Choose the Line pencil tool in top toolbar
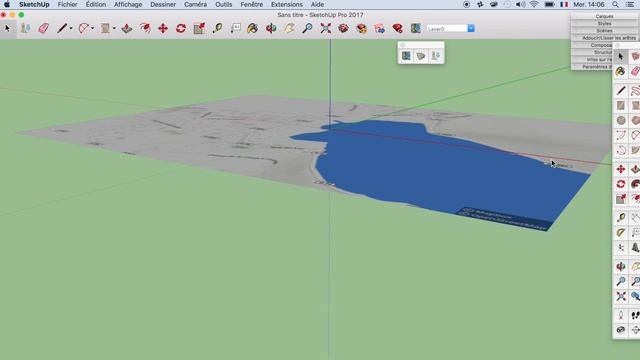The height and width of the screenshot is (360, 640). (62, 28)
